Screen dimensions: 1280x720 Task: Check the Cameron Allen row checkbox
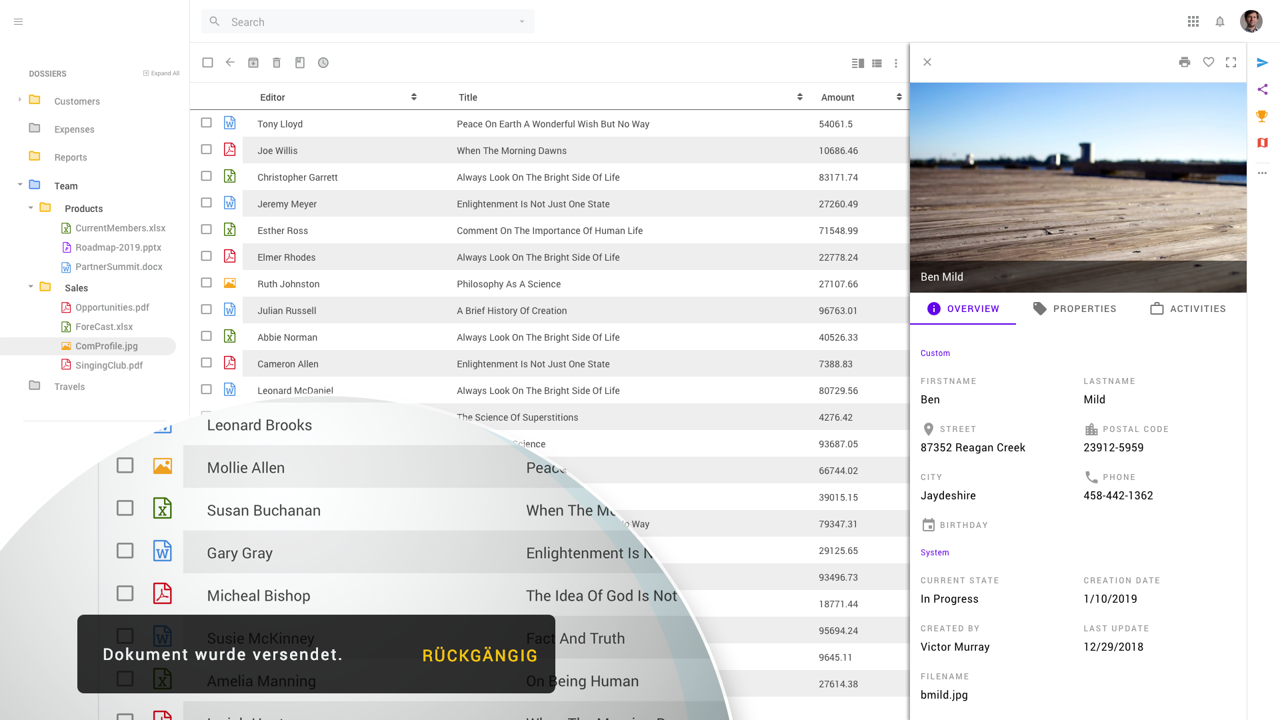click(206, 363)
